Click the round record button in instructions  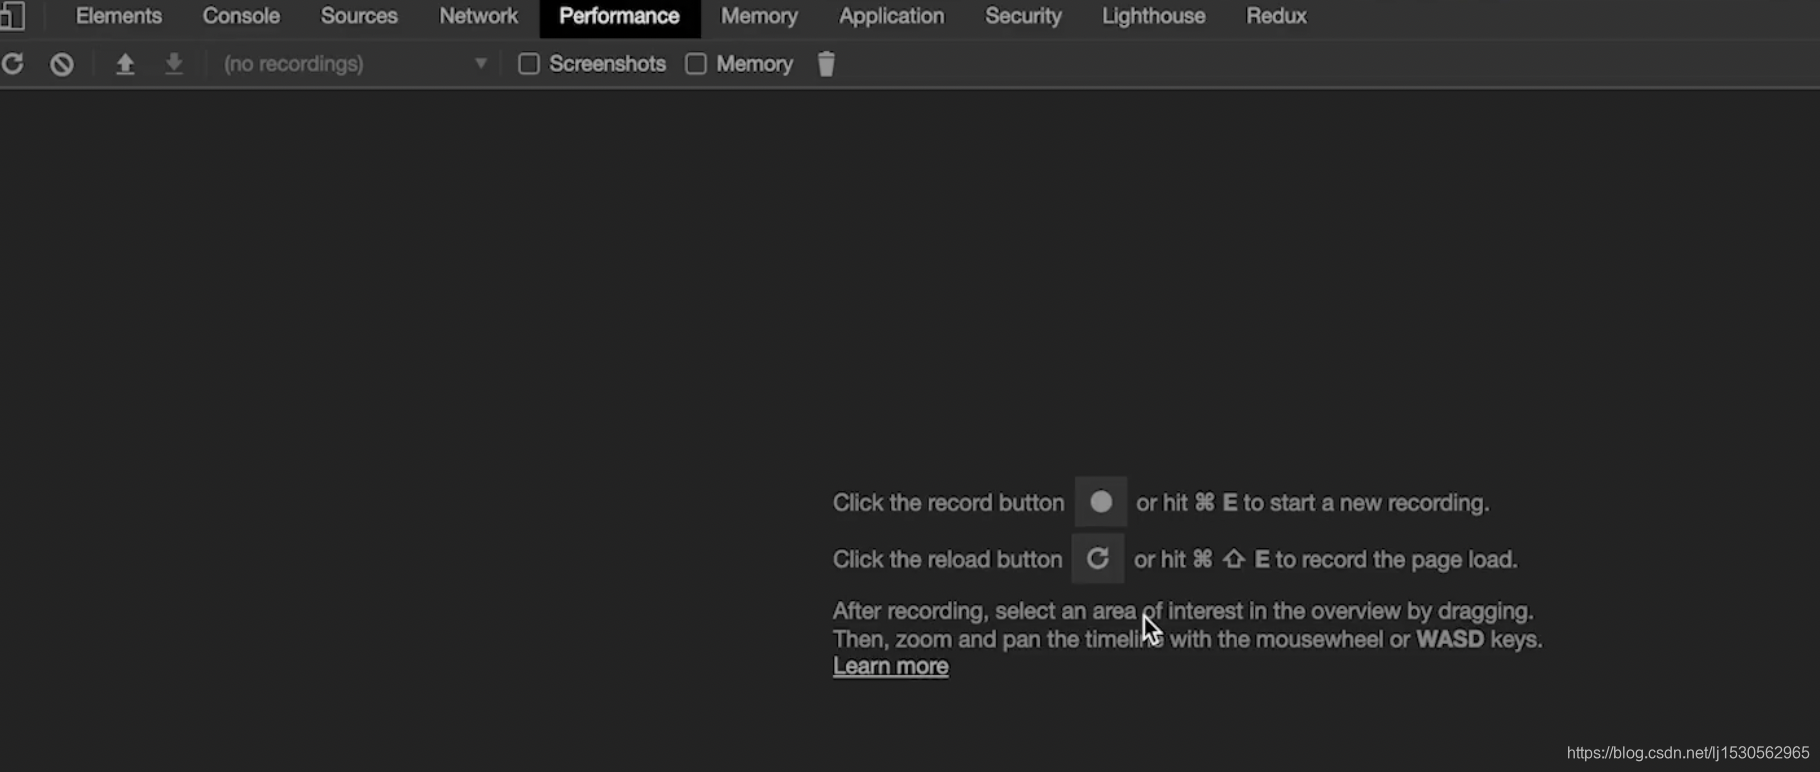pos(1101,502)
